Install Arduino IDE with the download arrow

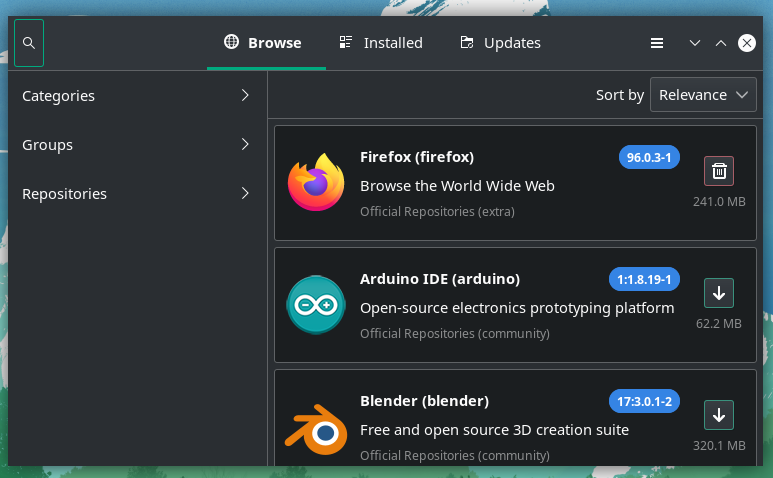pyautogui.click(x=719, y=293)
